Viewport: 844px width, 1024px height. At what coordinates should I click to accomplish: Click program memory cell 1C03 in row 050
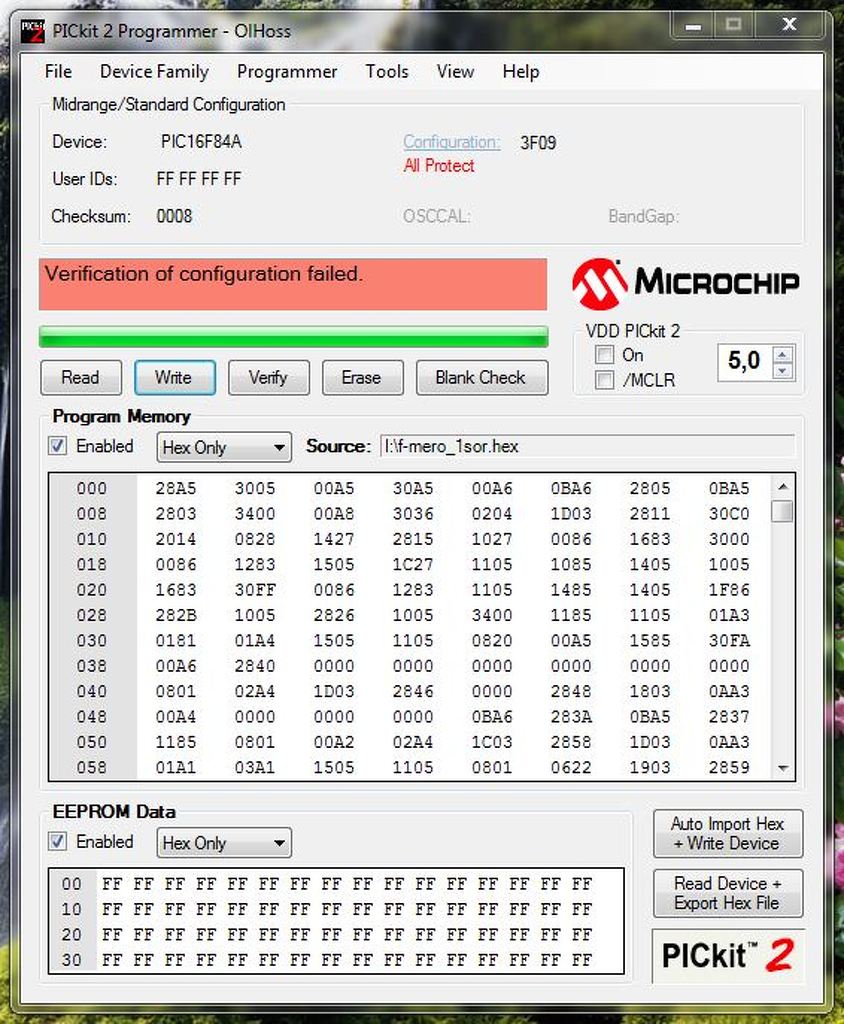click(492, 743)
